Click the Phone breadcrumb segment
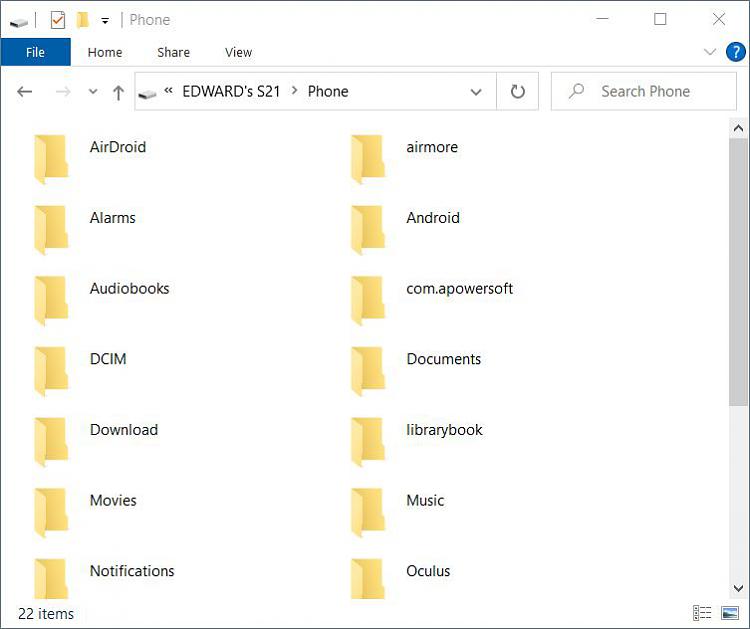 [328, 91]
